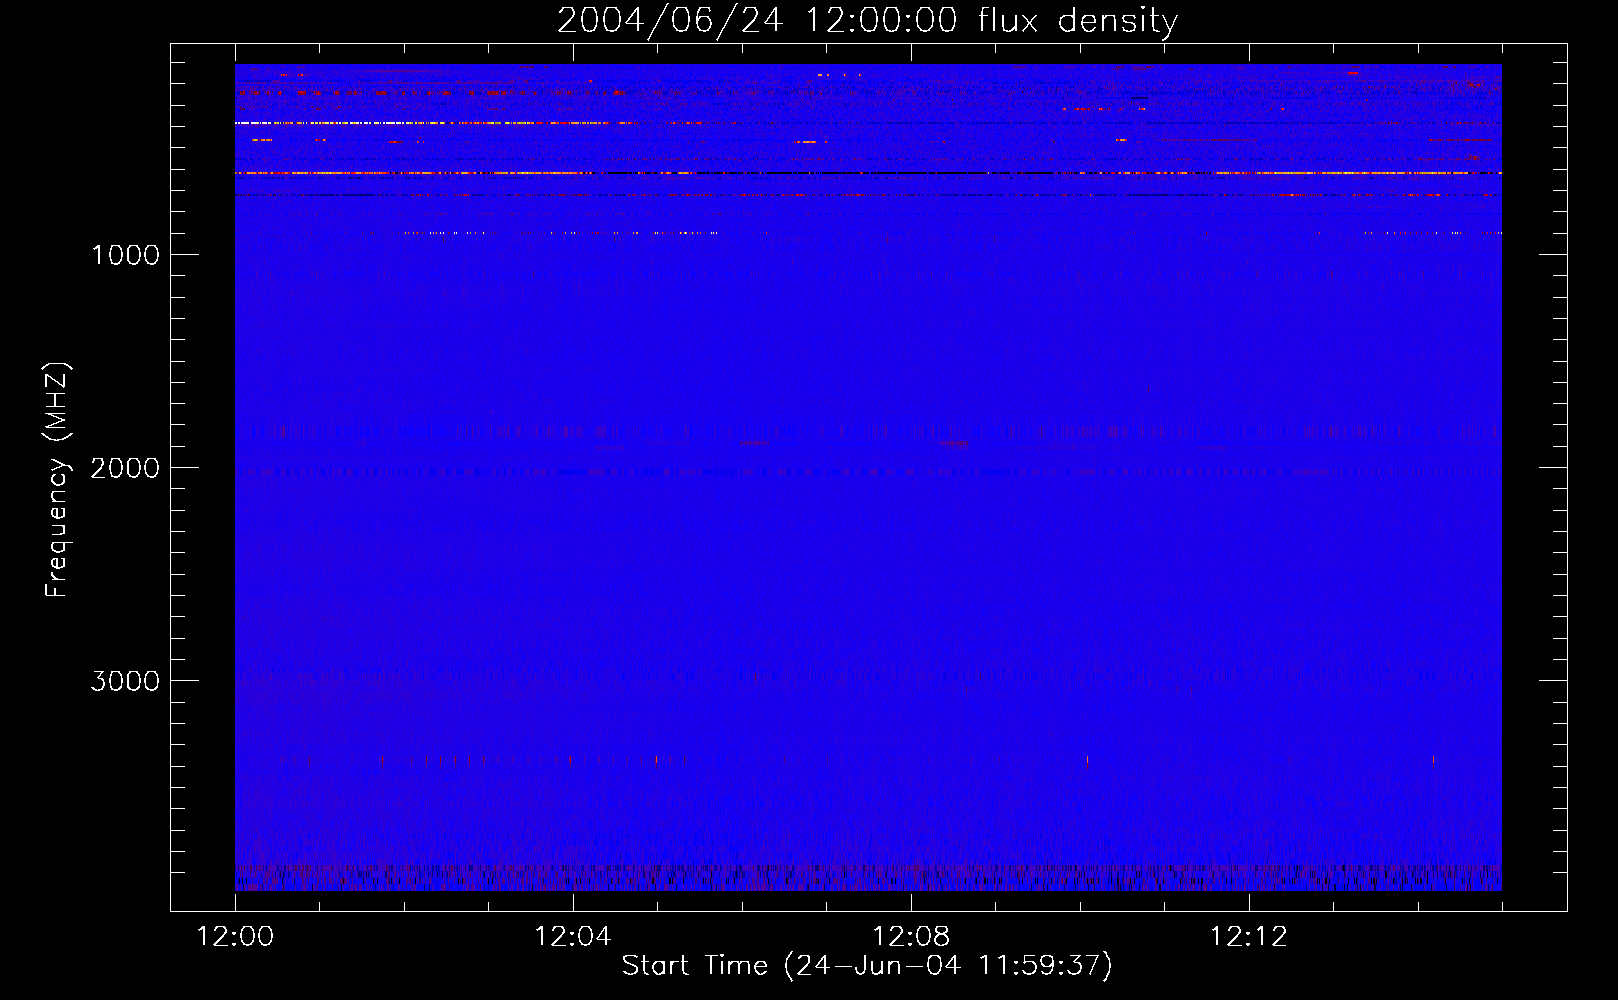Click the 12:08 time tick label
Screen dimensions: 1618x1000
click(x=911, y=937)
